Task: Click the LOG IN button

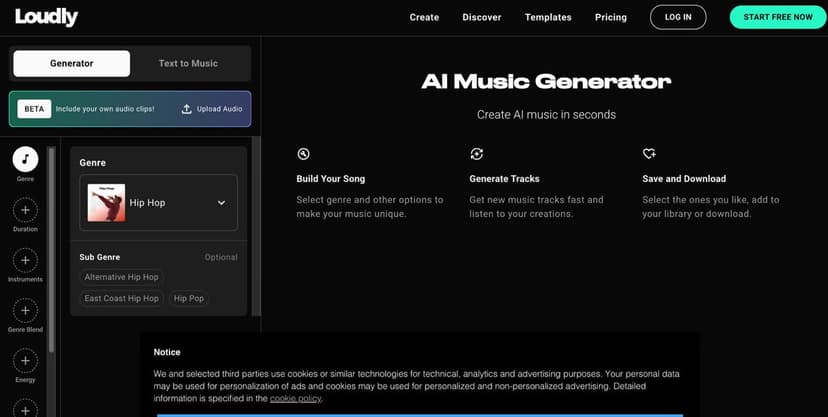Action: click(x=678, y=17)
